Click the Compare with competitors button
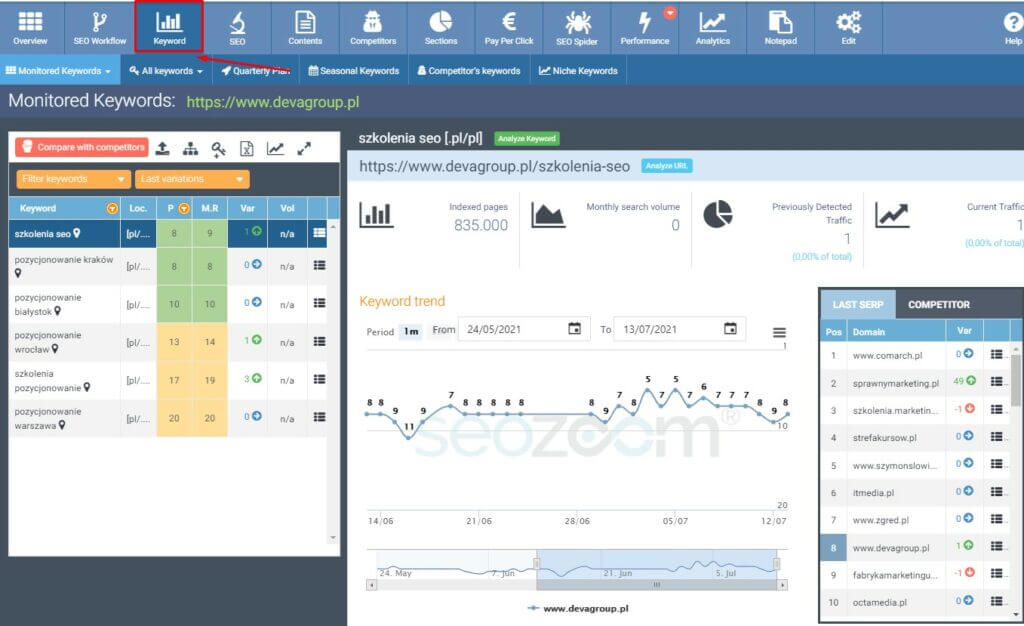 (x=82, y=147)
